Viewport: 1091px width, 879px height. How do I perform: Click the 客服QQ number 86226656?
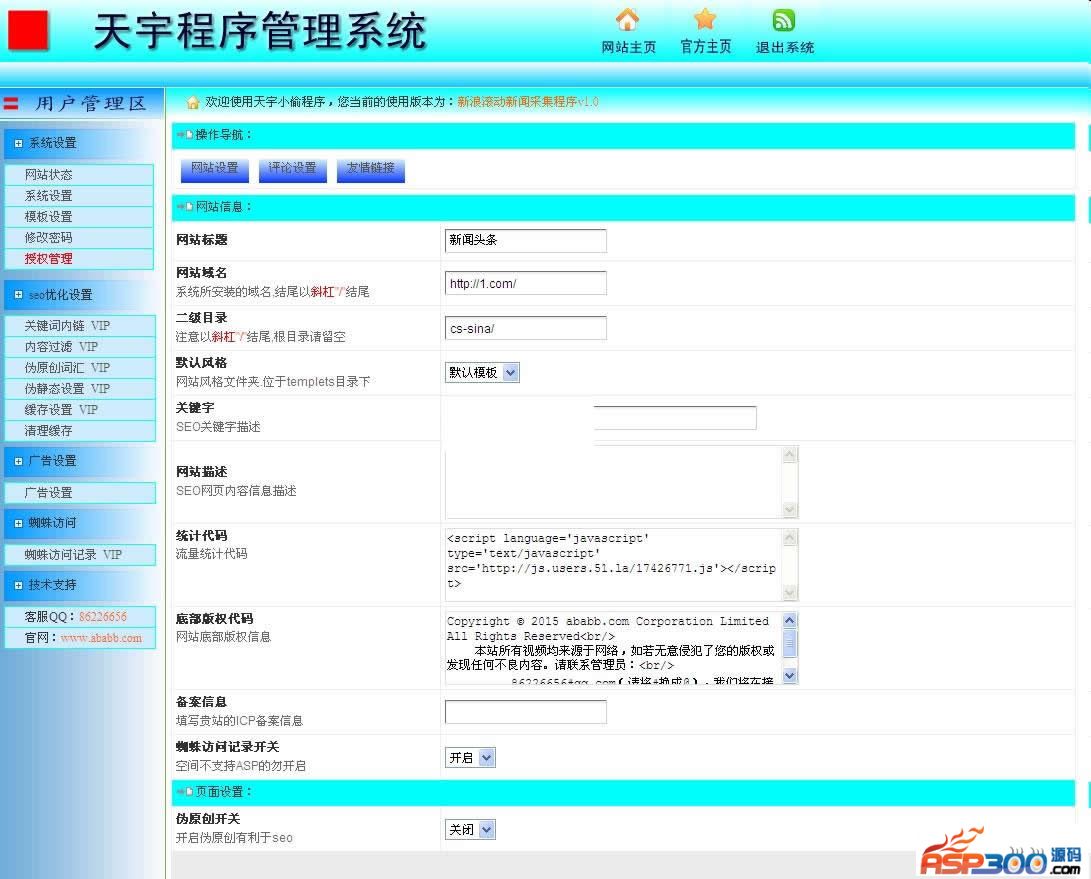click(x=103, y=617)
